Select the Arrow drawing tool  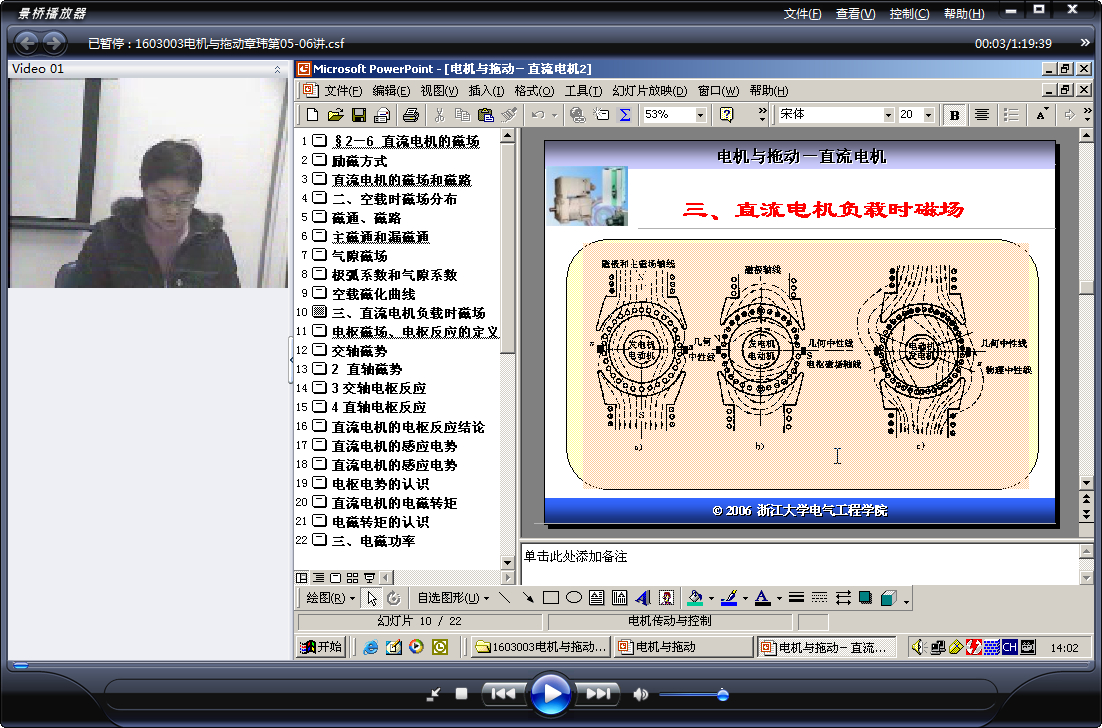527,598
